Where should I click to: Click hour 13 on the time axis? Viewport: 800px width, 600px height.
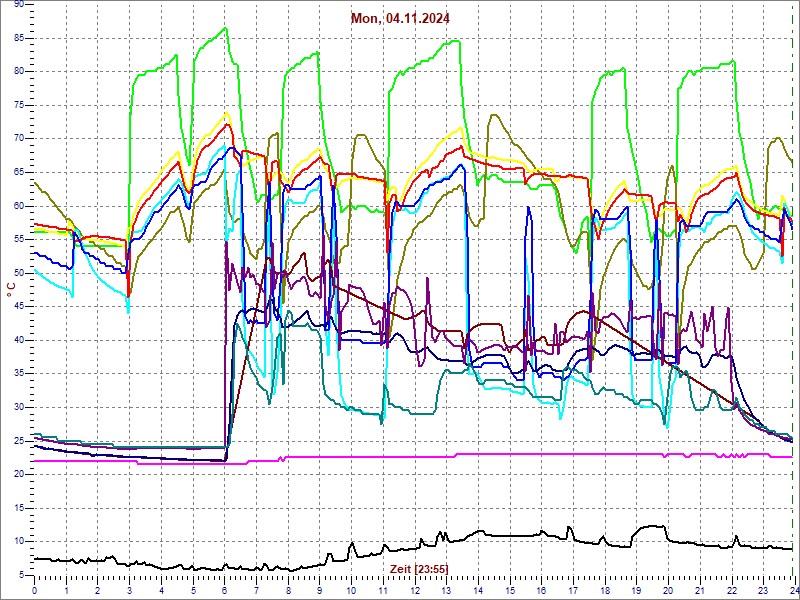tap(446, 590)
